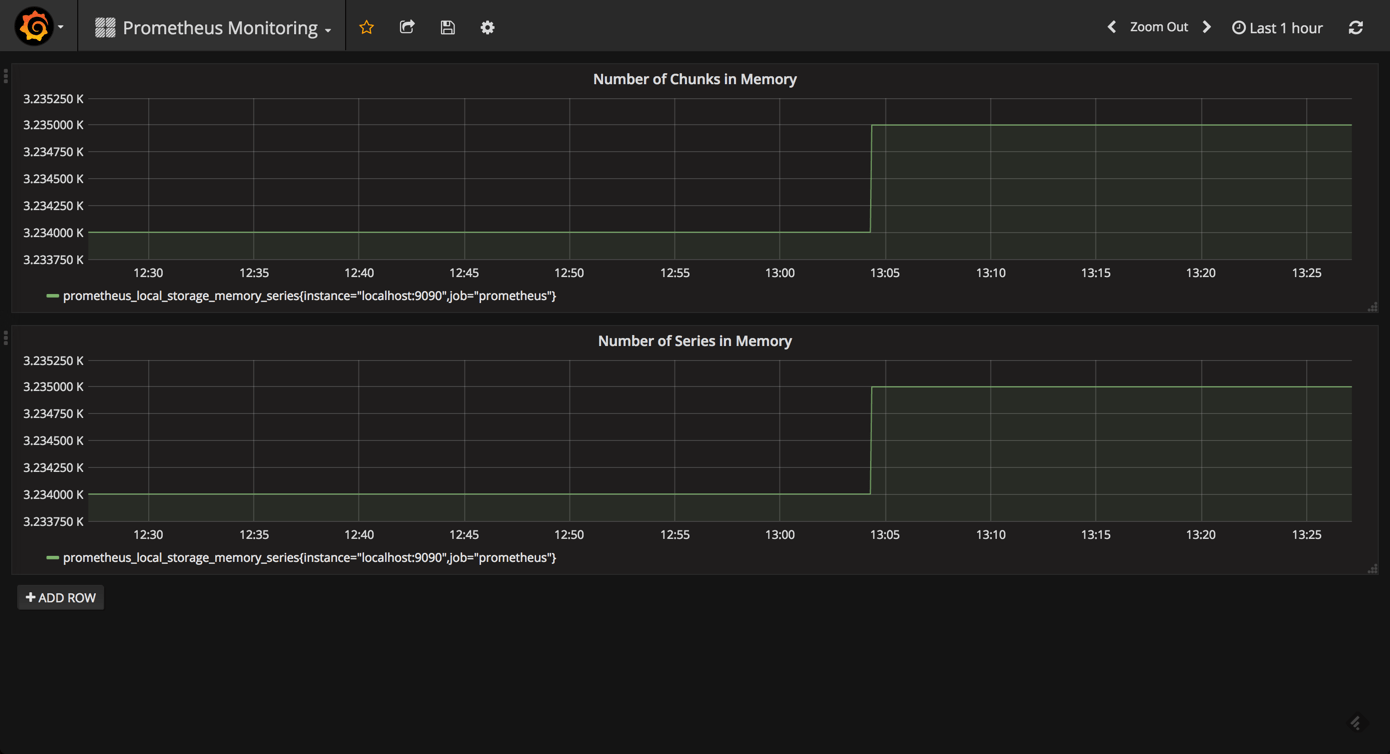Viewport: 1390px width, 754px height.
Task: Open dashboard settings with the gear icon
Action: click(487, 27)
